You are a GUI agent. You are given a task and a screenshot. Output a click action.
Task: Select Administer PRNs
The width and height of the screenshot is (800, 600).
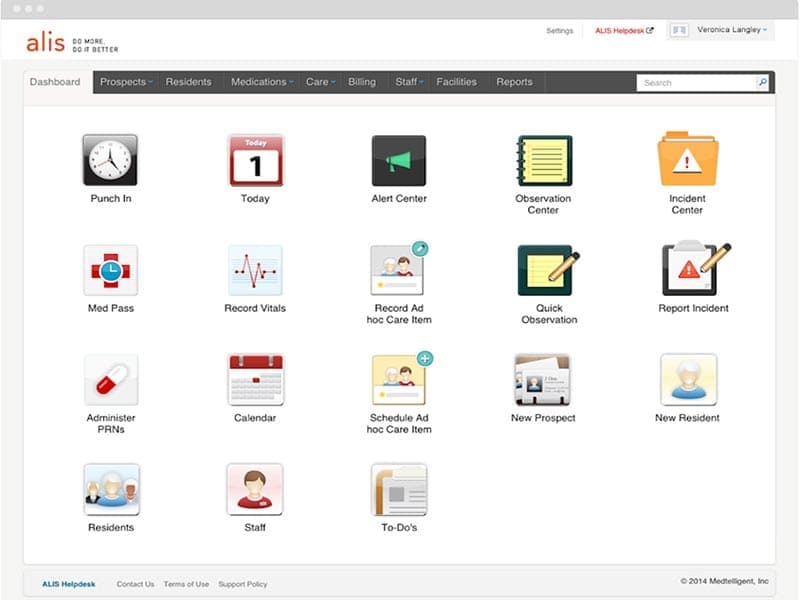click(111, 380)
